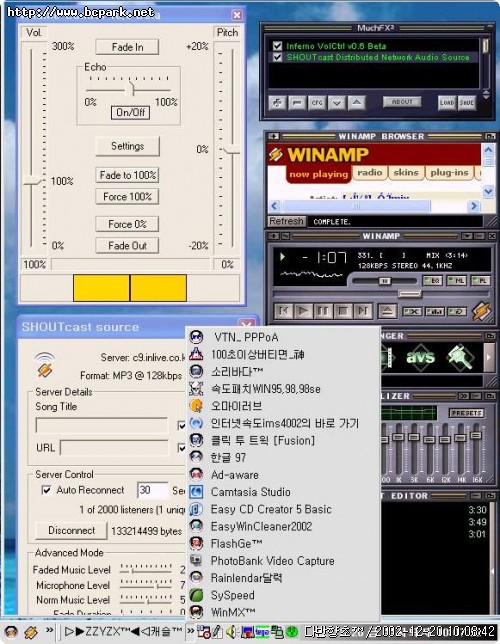Click Winamp eject open file button
Image resolution: width=500 pixels, height=644 pixels.
(x=387, y=311)
